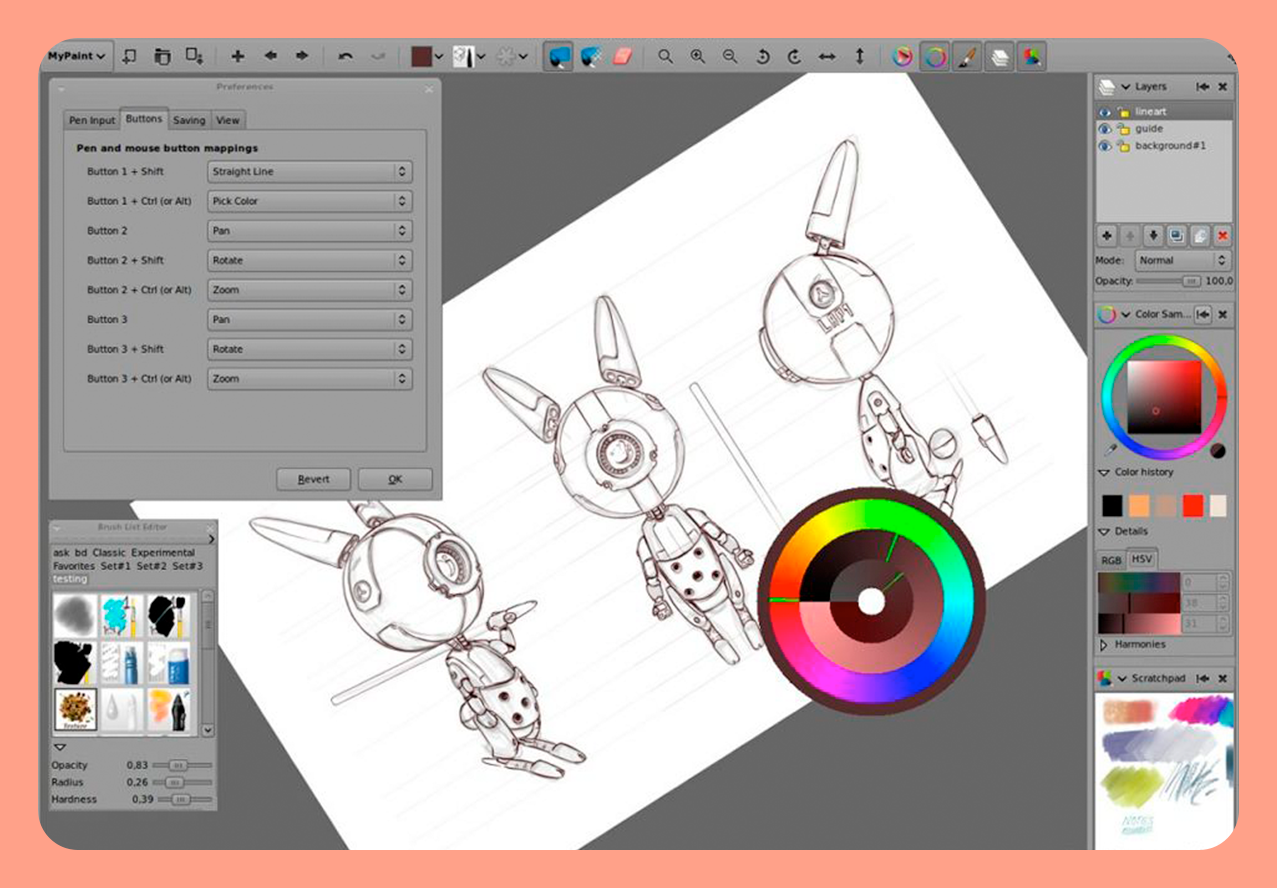Screen dimensions: 1277x888
Task: Click the scratchpad icon in toolbar
Action: [x=1031, y=57]
